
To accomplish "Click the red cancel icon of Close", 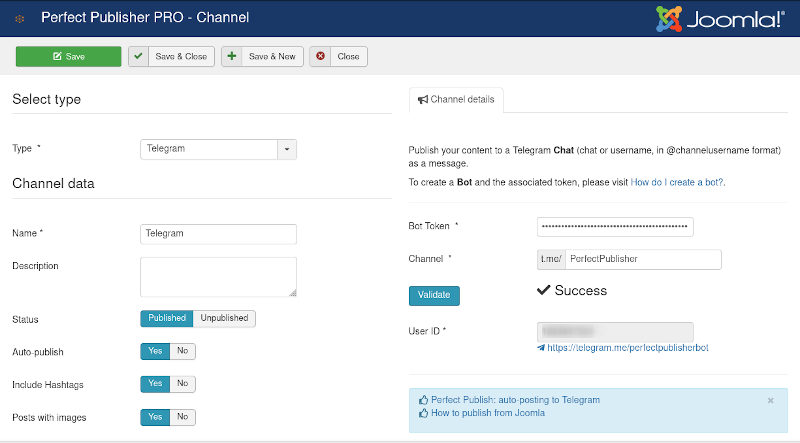I will [x=320, y=56].
